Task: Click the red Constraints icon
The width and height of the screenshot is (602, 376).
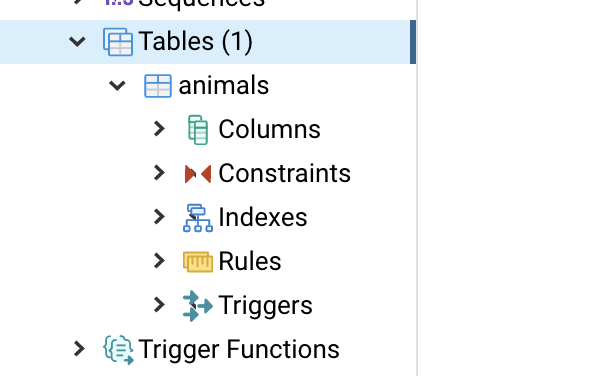Action: point(198,174)
